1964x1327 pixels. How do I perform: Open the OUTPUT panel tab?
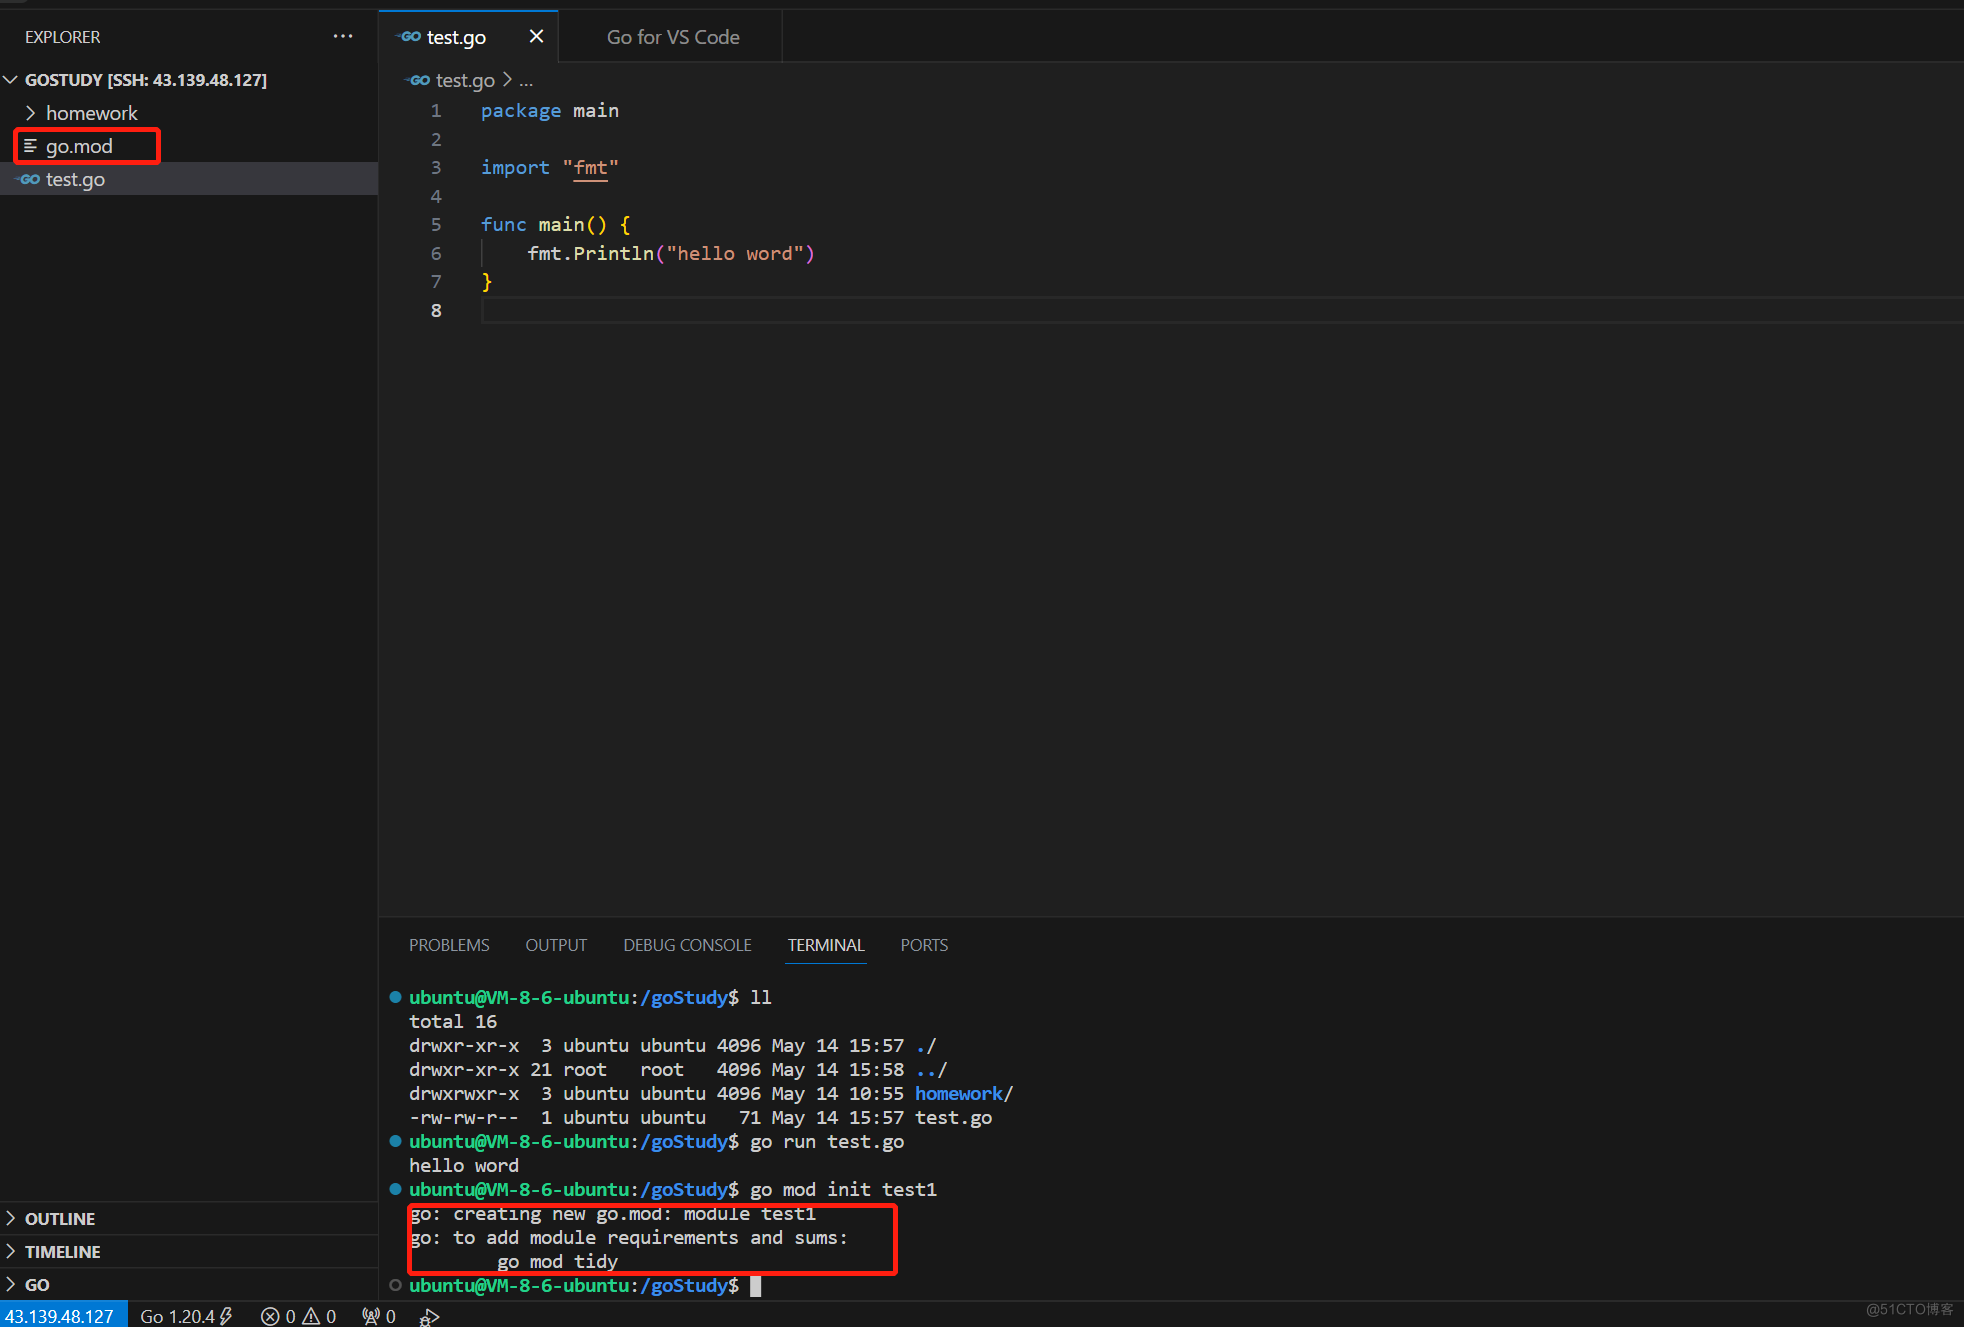point(556,945)
